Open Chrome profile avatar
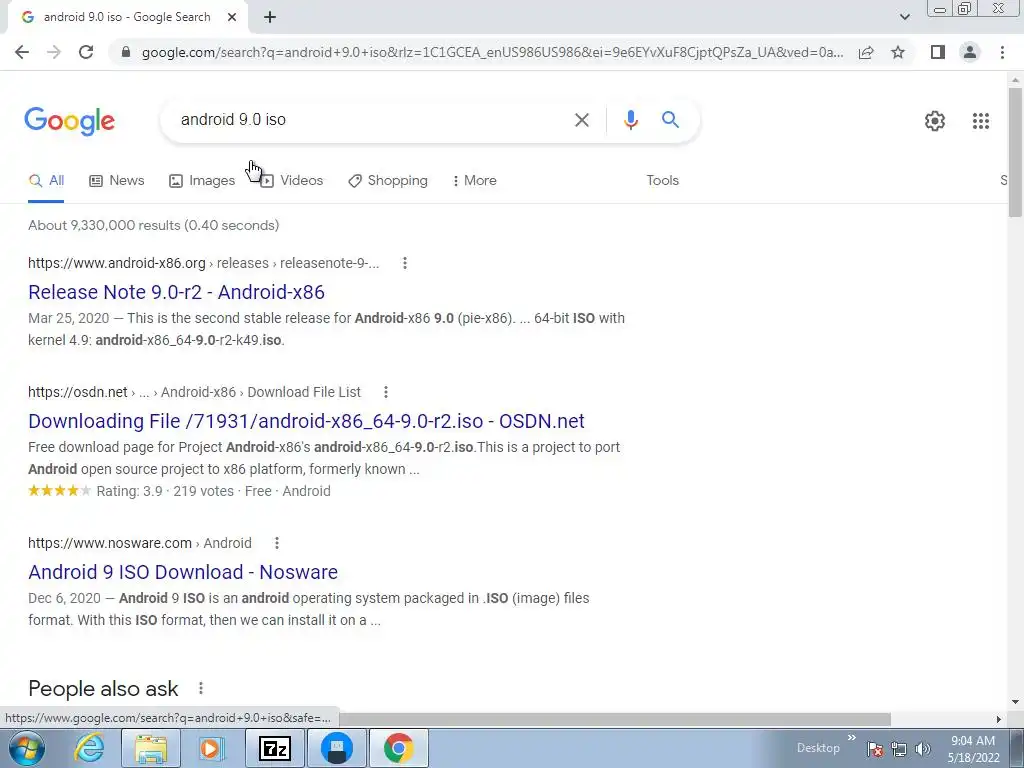This screenshot has height=768, width=1024. point(970,52)
